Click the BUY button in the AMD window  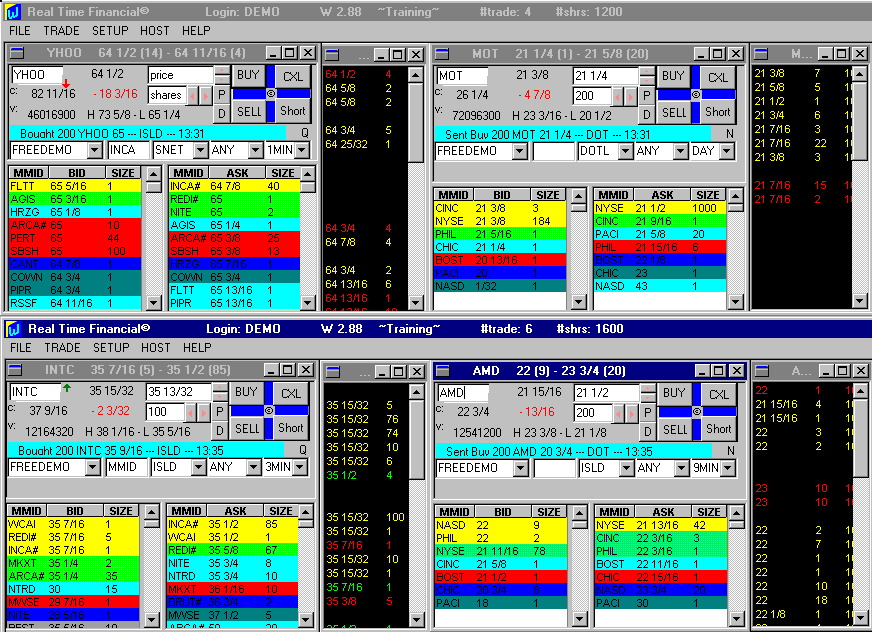click(x=674, y=393)
